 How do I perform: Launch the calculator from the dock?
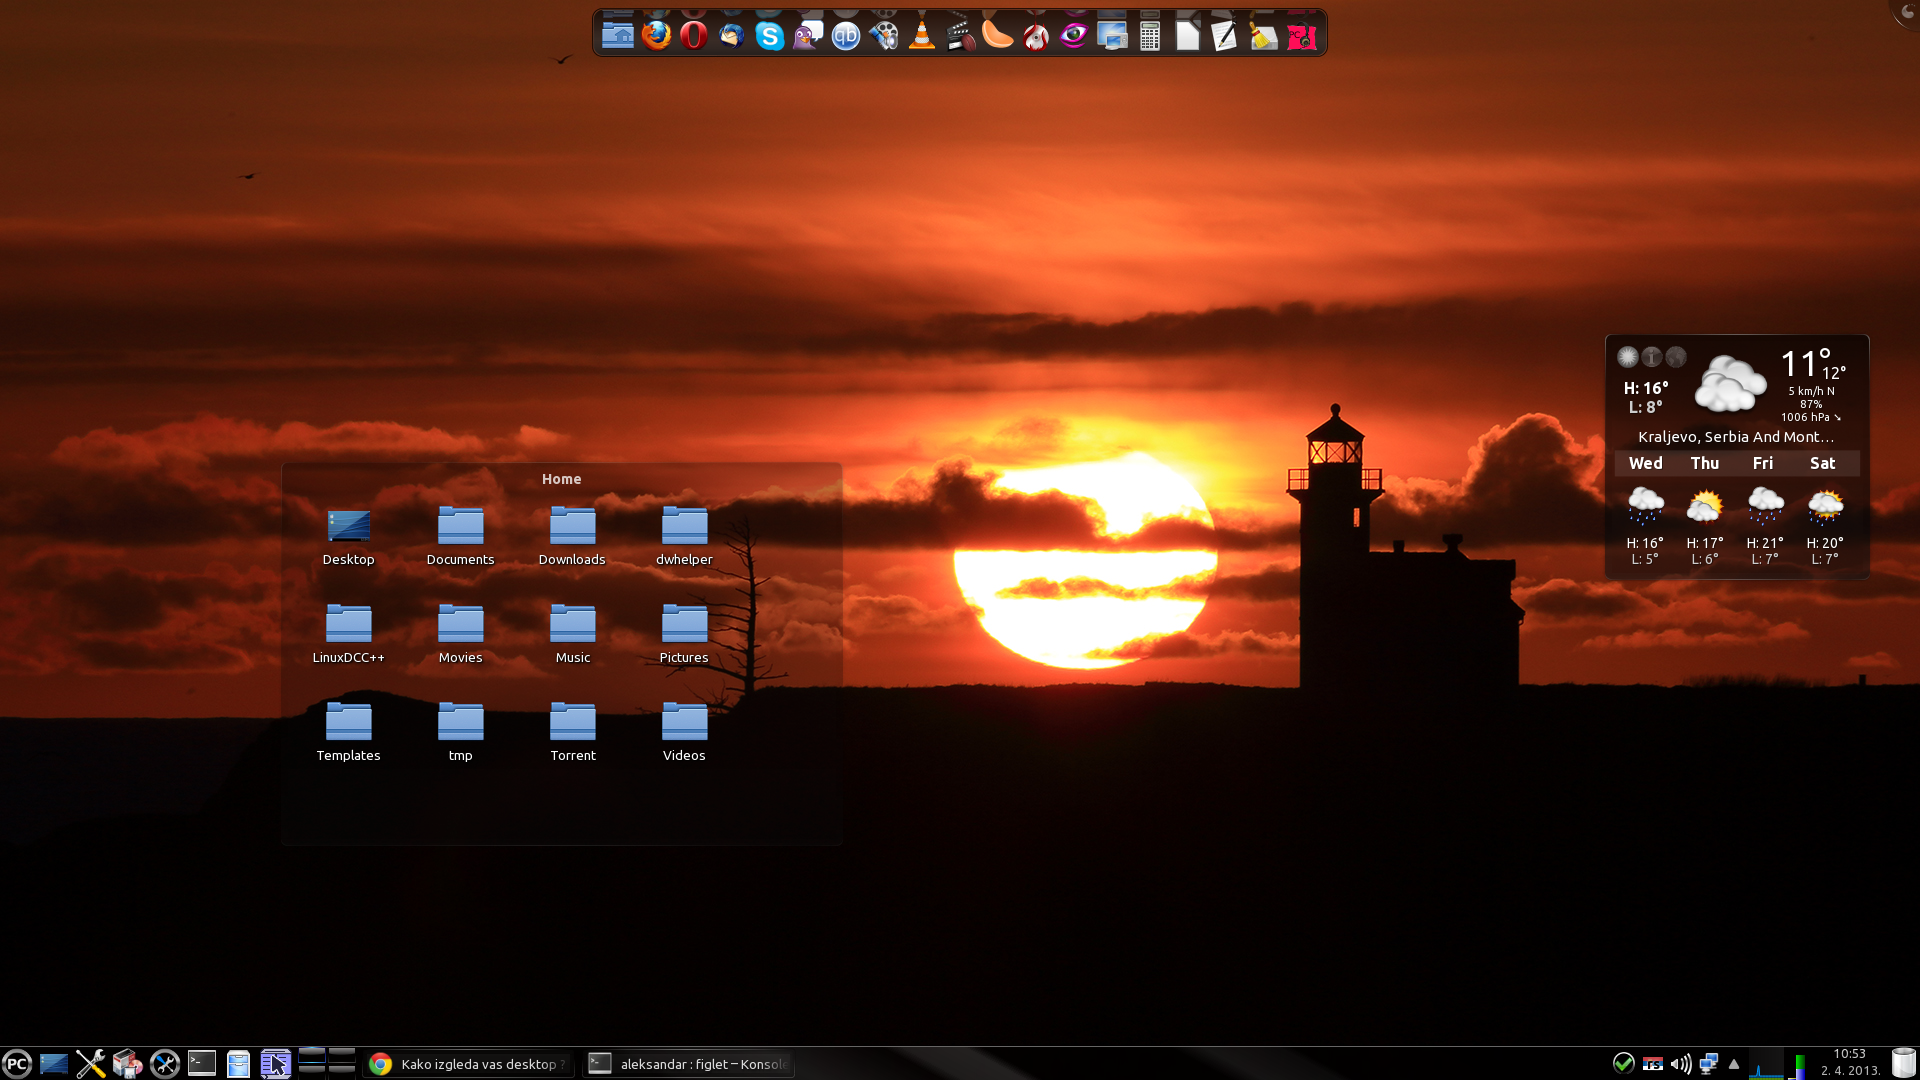[x=1150, y=37]
